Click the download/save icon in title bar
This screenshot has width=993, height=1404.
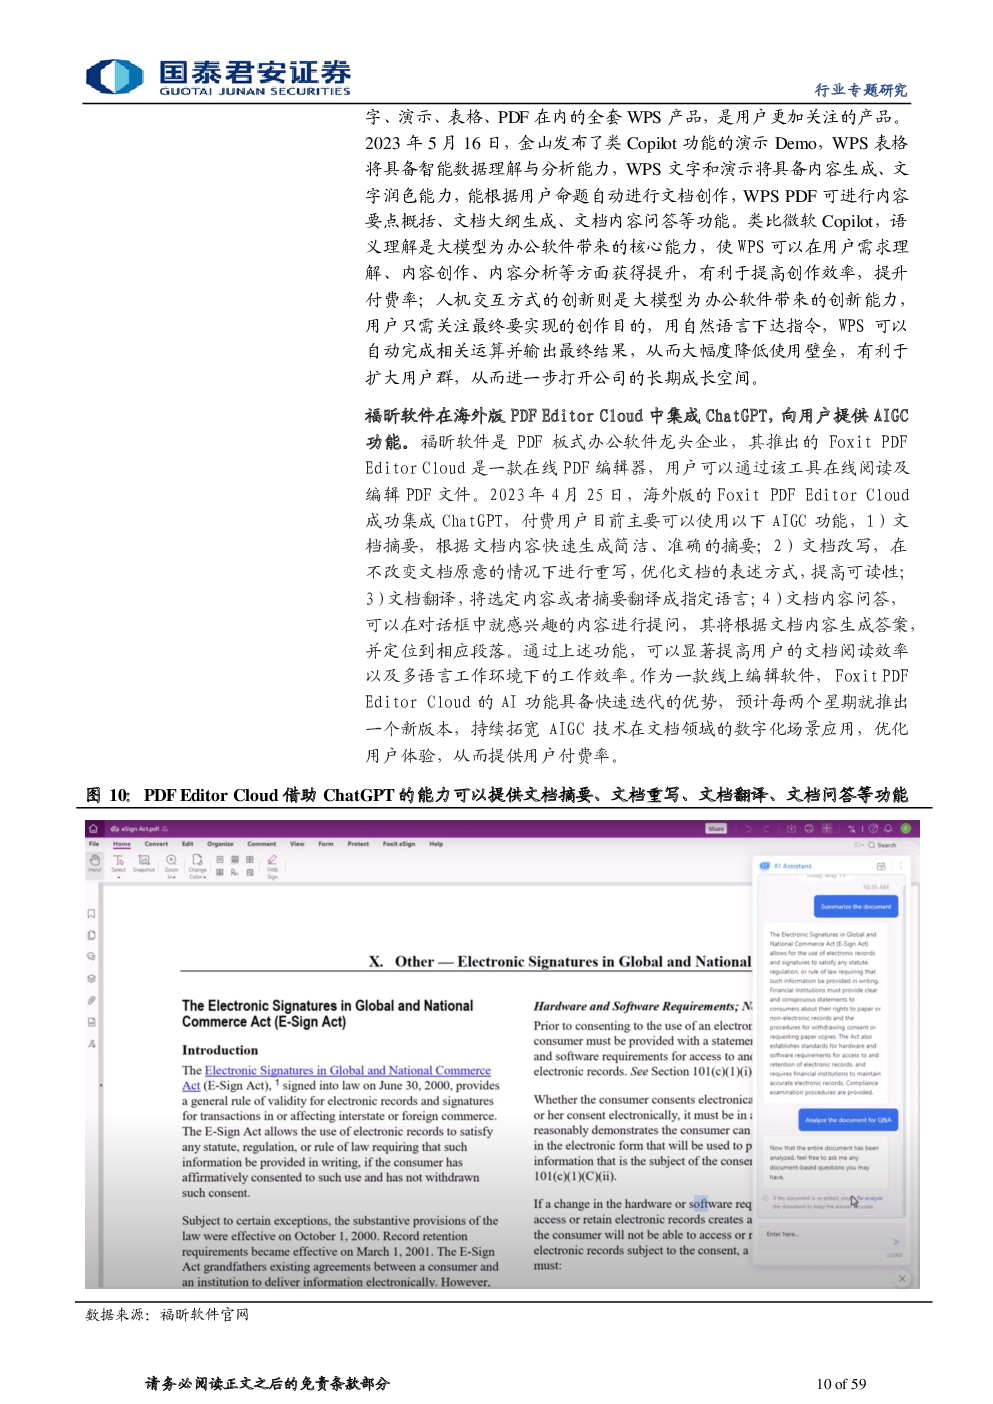(791, 829)
